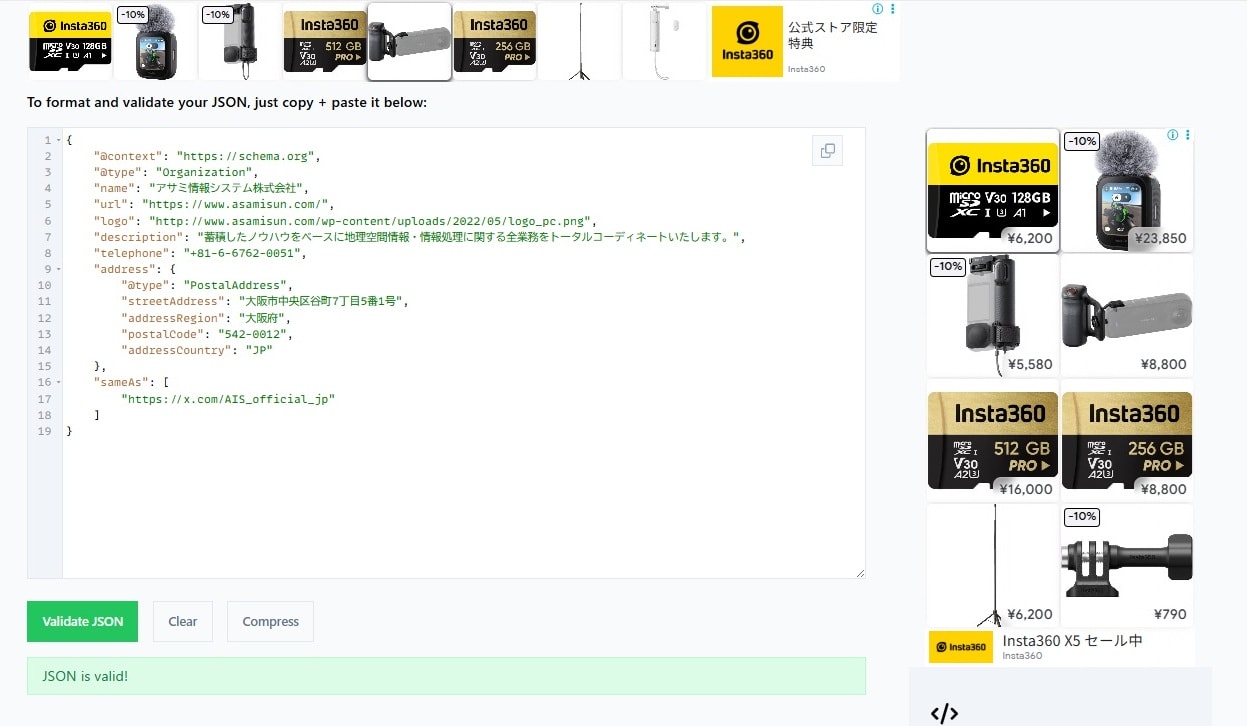The width and height of the screenshot is (1247, 726).
Task: Open the Insta360 X5 セール中 link
Action: coord(1070,641)
